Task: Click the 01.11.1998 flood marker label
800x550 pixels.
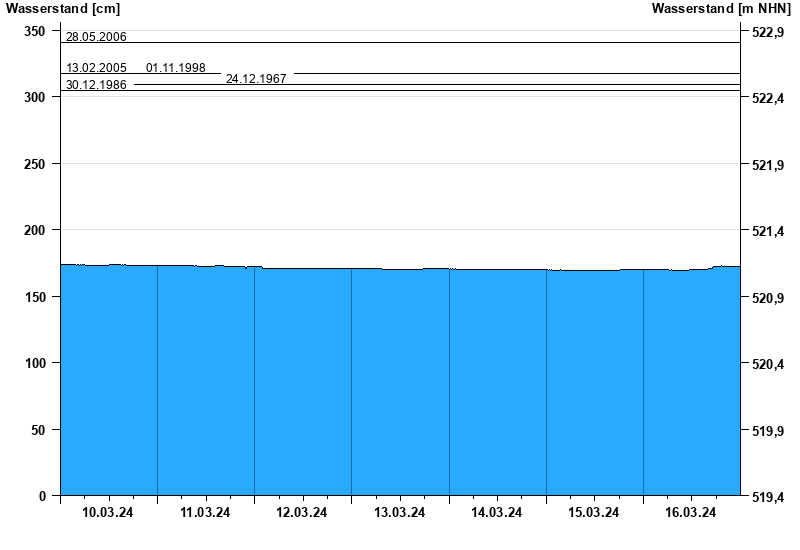Action: 176,68
